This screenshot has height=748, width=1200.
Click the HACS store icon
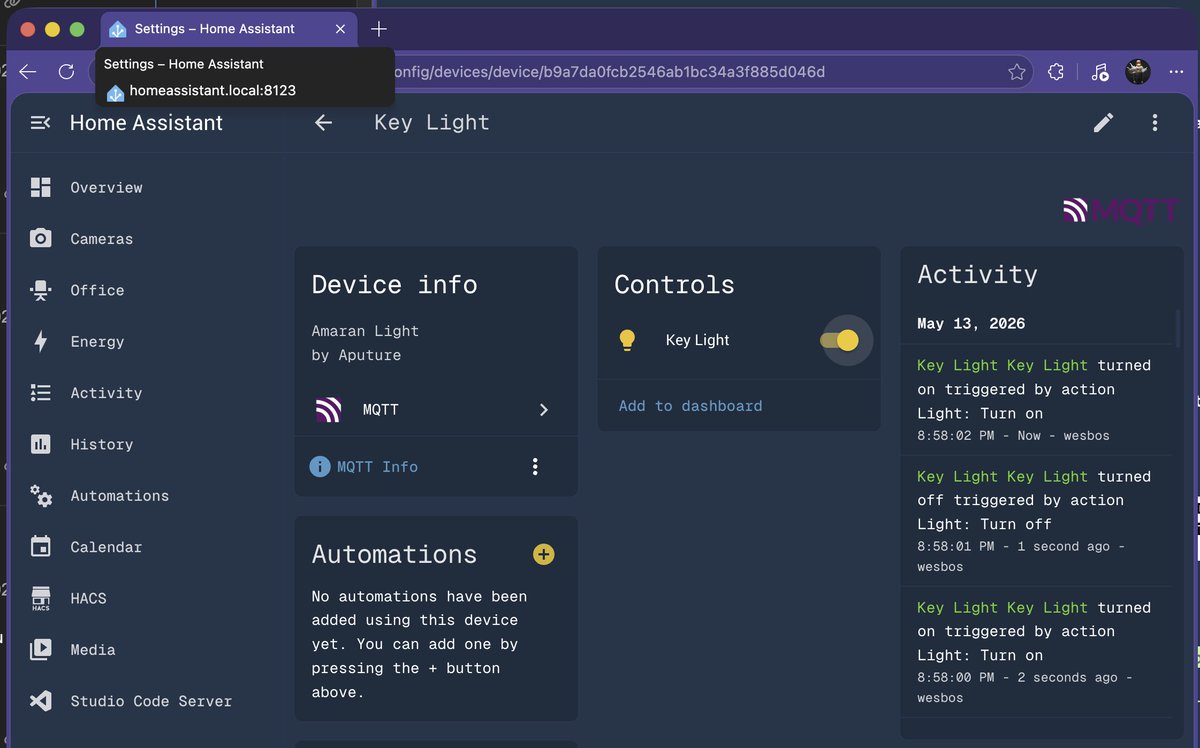coord(40,598)
